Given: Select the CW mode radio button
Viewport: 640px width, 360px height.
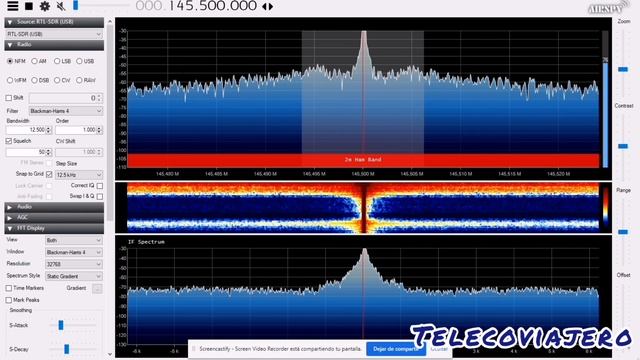Looking at the screenshot, I should coord(57,80).
